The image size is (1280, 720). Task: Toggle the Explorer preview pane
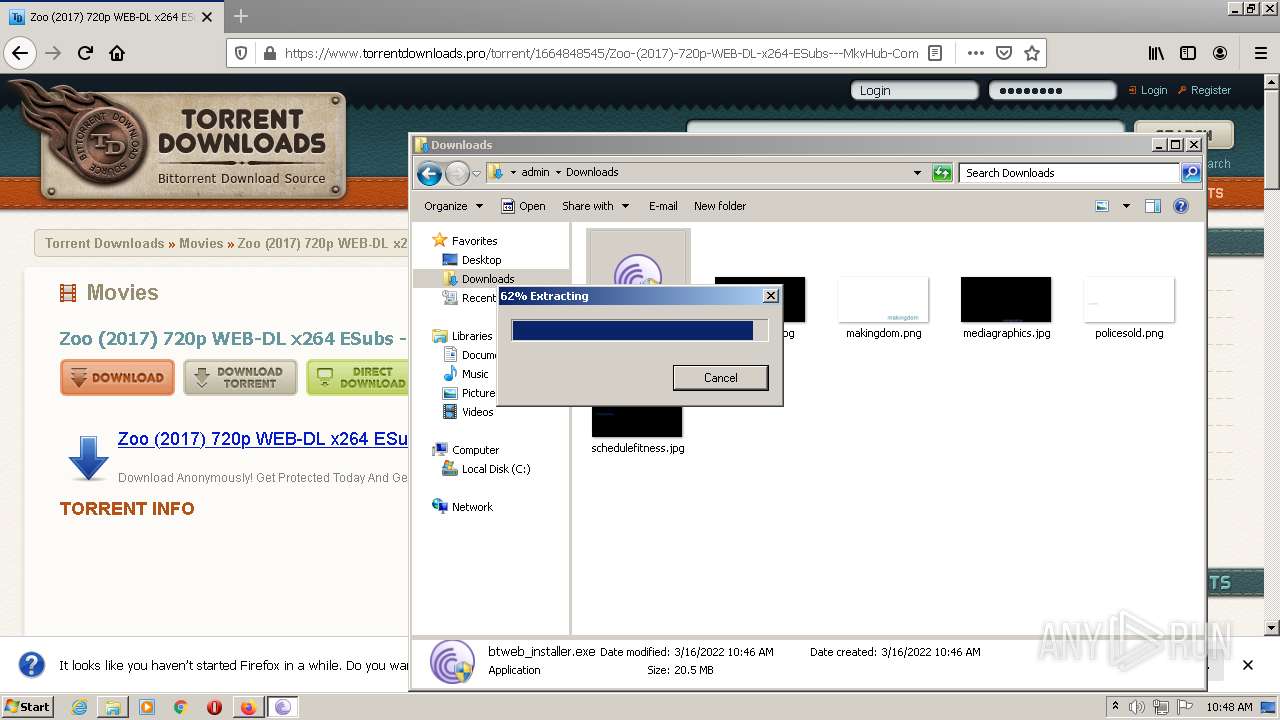[1153, 206]
